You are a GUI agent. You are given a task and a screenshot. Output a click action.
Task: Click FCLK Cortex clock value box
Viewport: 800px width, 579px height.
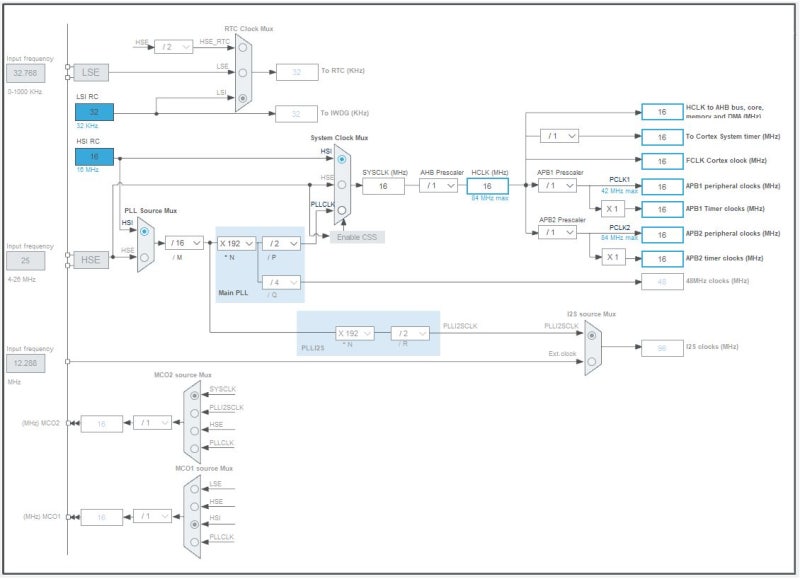click(662, 161)
